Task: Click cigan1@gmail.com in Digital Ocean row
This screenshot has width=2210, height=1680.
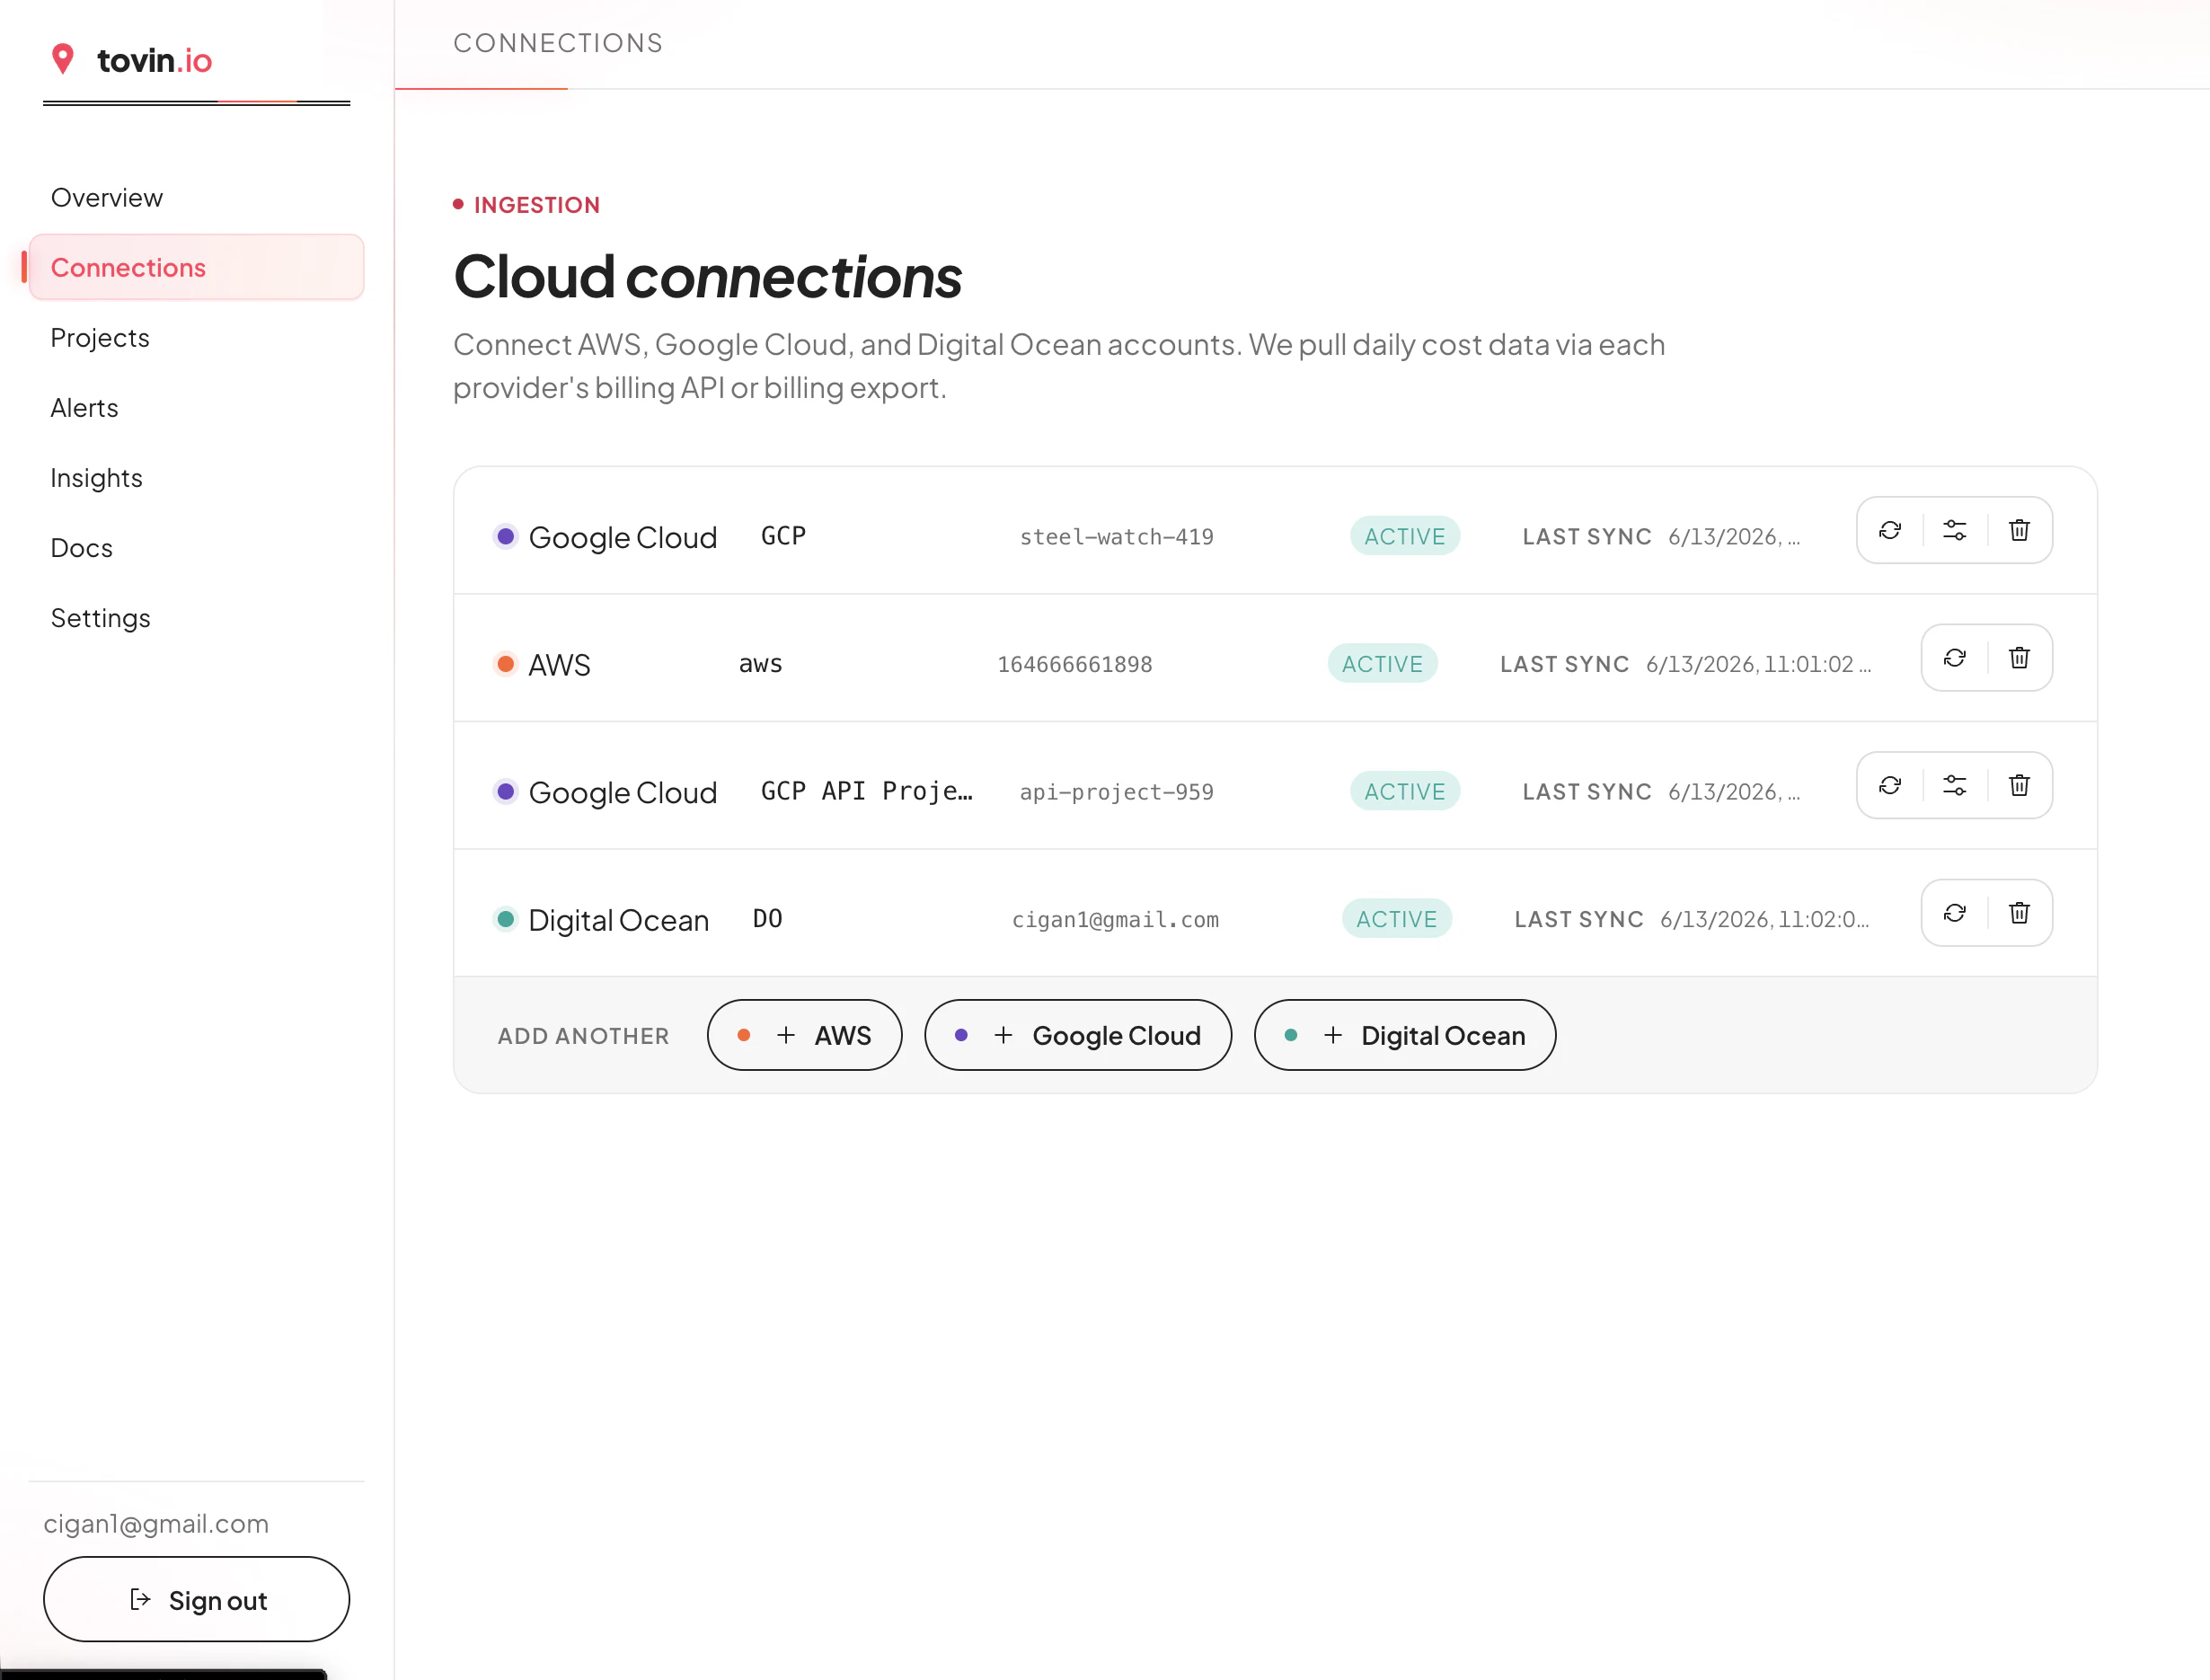Action: (x=1115, y=919)
